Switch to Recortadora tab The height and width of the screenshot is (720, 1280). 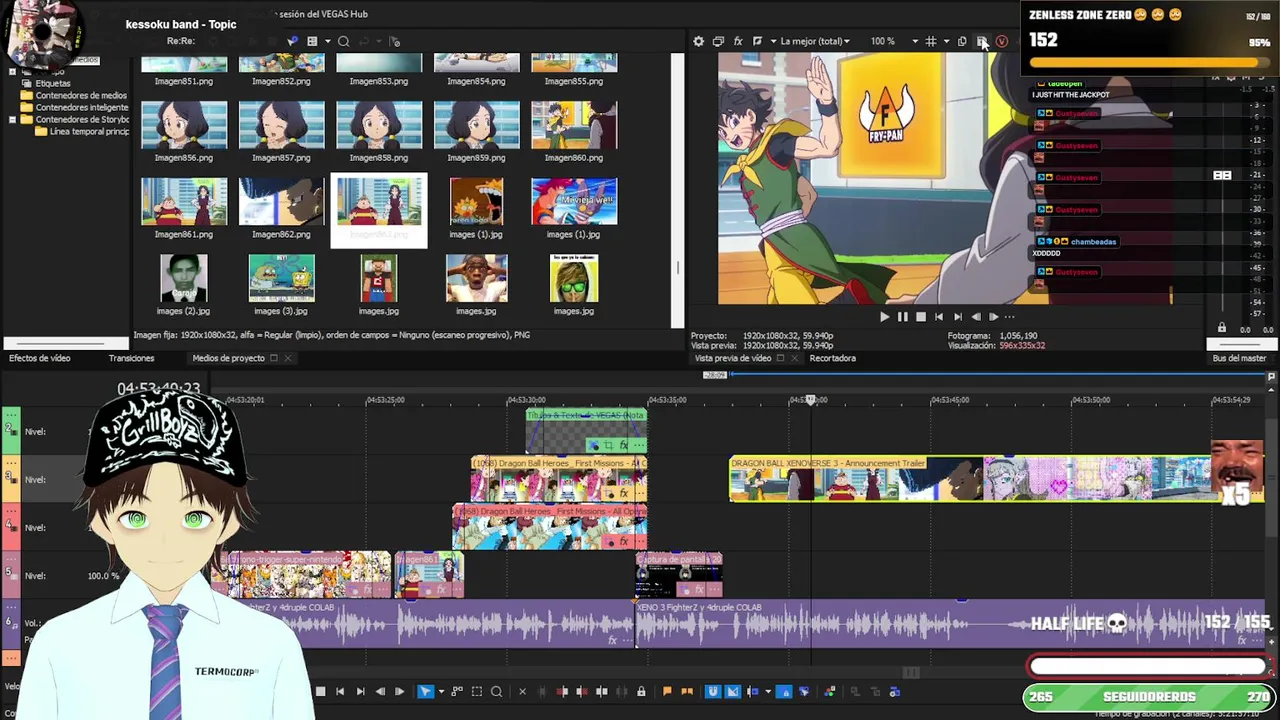click(832, 358)
